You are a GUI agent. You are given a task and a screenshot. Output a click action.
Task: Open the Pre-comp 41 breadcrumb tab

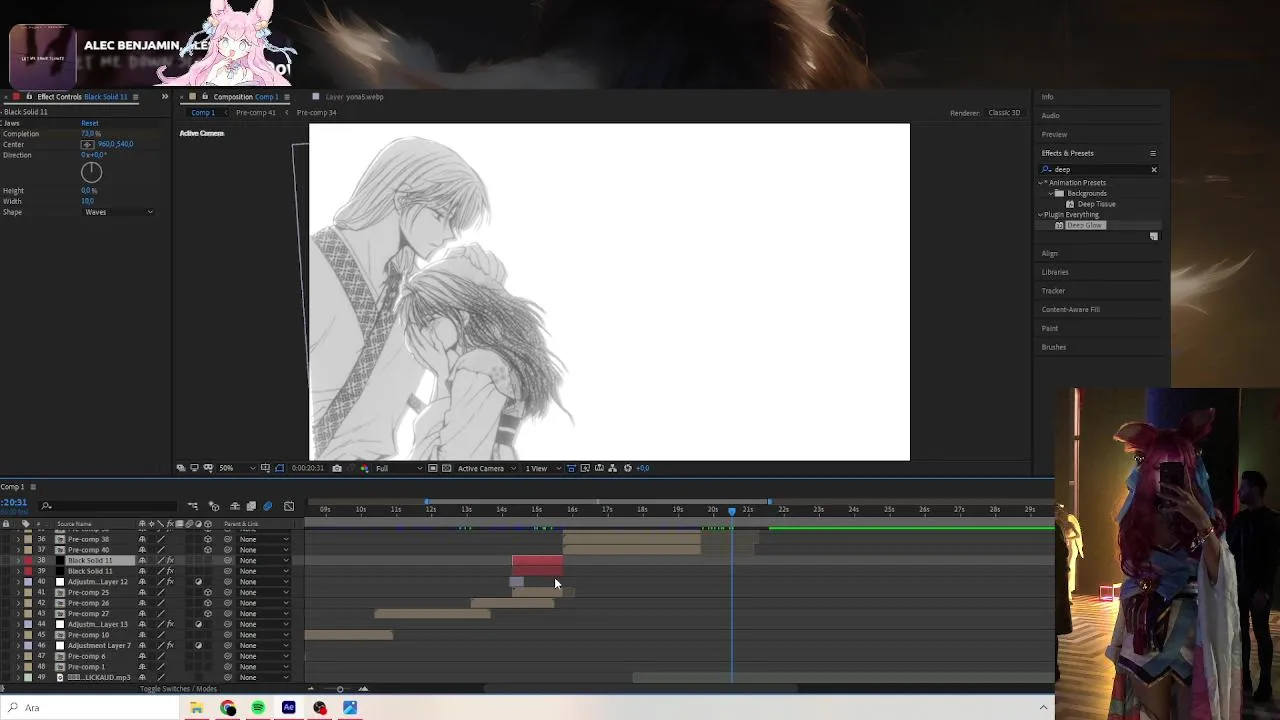(x=256, y=113)
